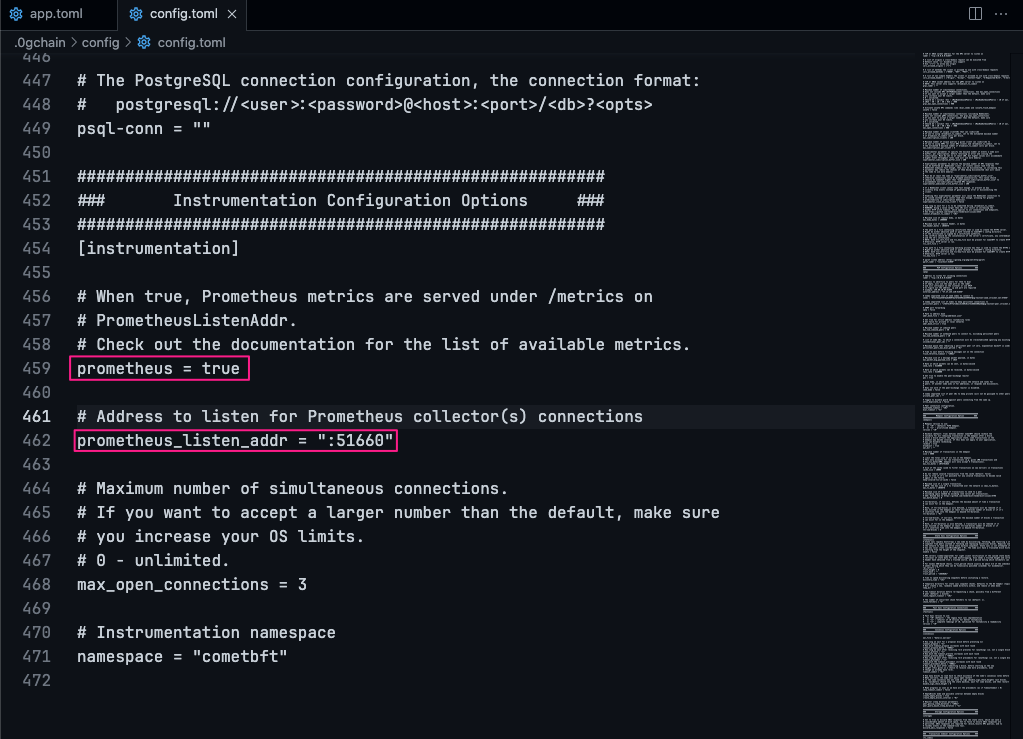This screenshot has width=1023, height=739.
Task: Click the gear icon in the breadcrumb path
Action: coord(144,43)
